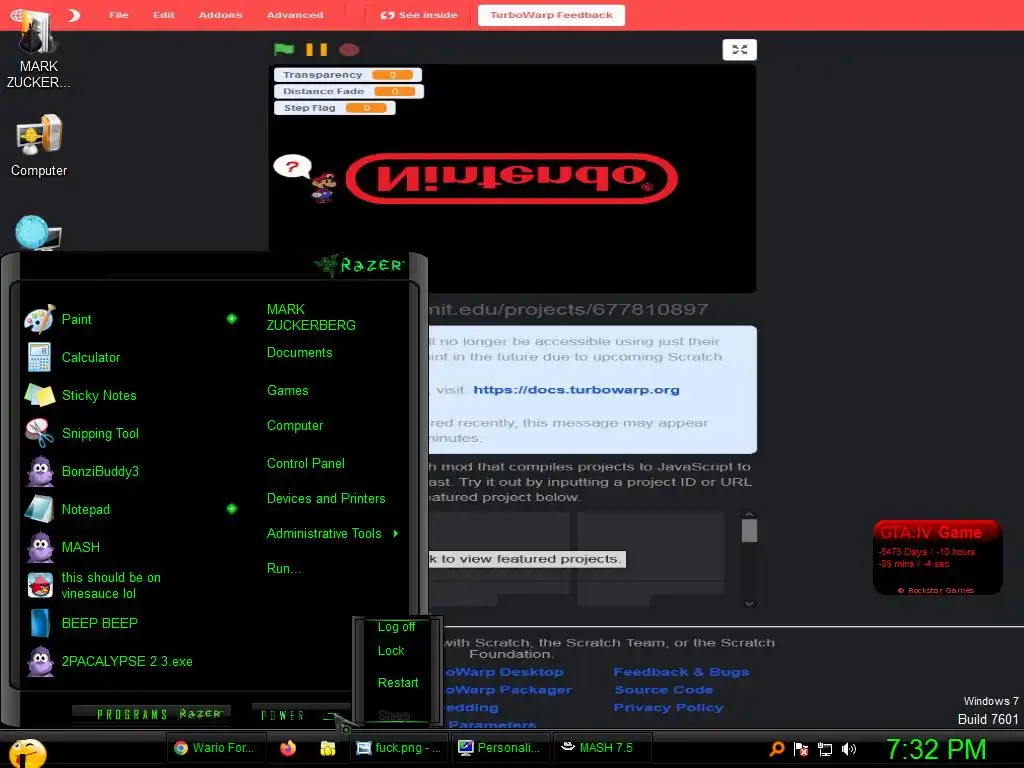
Task: Toggle the TurboWarp dark mode moon icon
Action: [73, 14]
